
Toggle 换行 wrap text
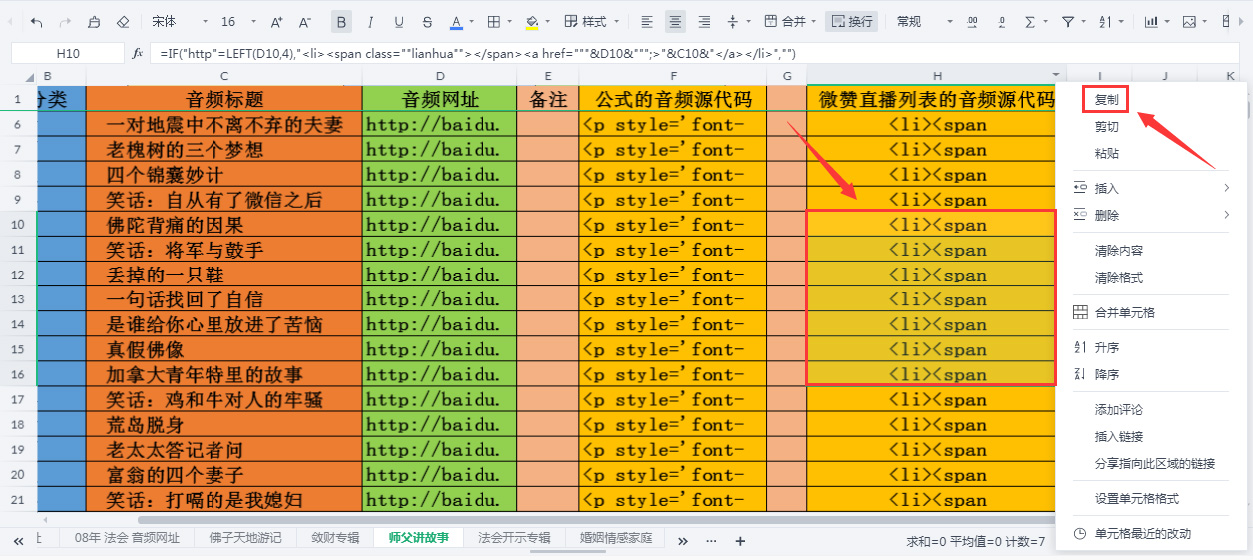pyautogui.click(x=851, y=21)
